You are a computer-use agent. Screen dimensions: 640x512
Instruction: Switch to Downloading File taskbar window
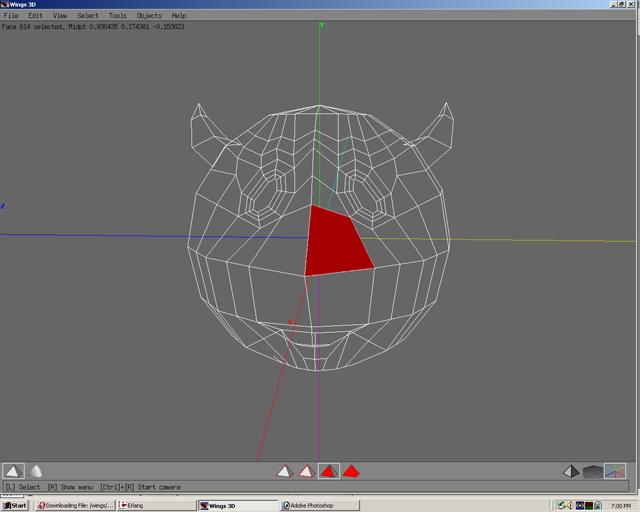[x=75, y=505]
